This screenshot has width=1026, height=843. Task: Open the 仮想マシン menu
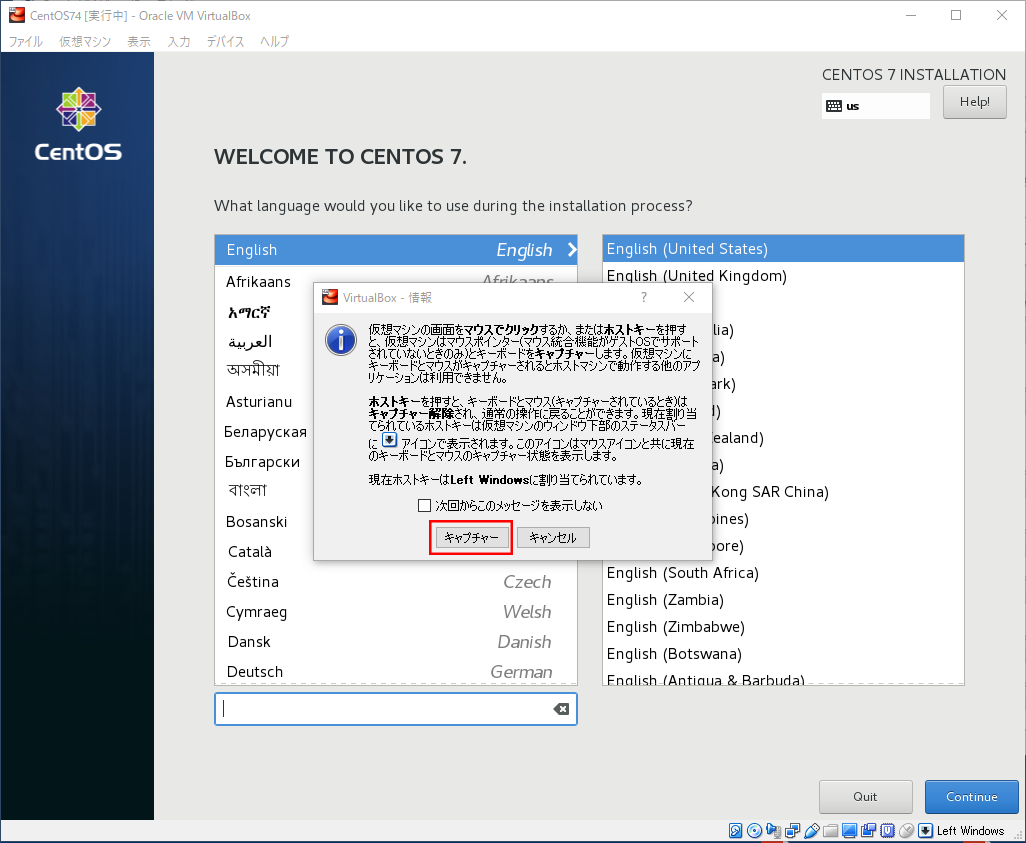tap(85, 41)
